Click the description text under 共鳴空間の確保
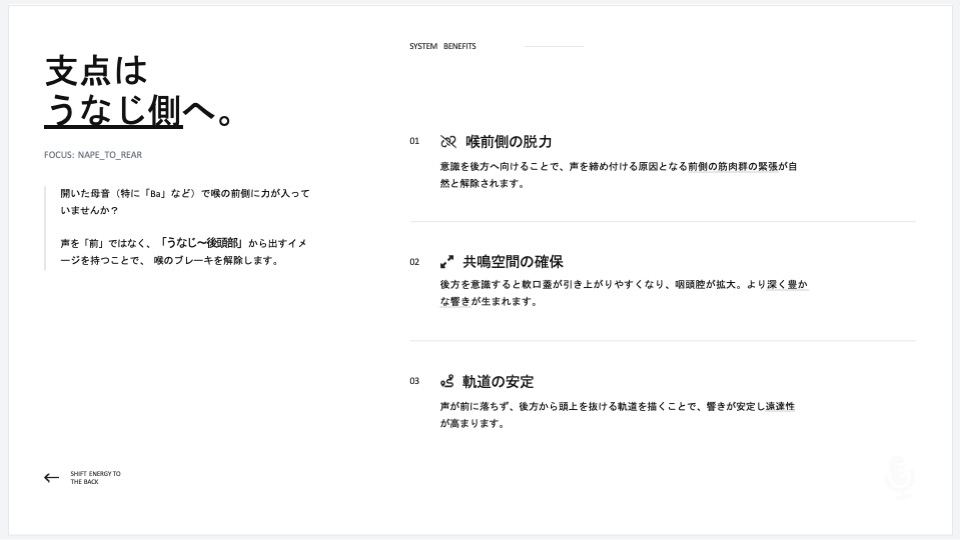The width and height of the screenshot is (960, 540). coord(623,293)
